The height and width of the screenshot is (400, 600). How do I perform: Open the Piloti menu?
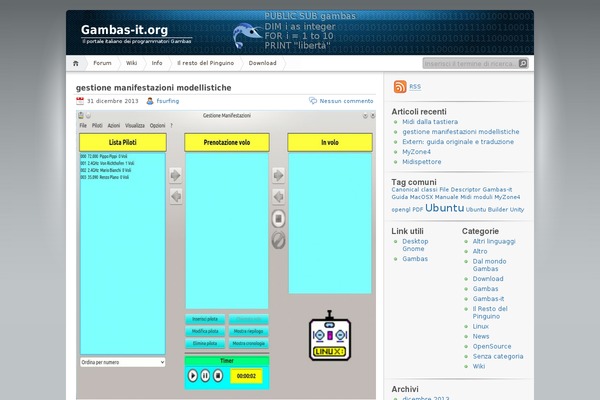pos(97,126)
